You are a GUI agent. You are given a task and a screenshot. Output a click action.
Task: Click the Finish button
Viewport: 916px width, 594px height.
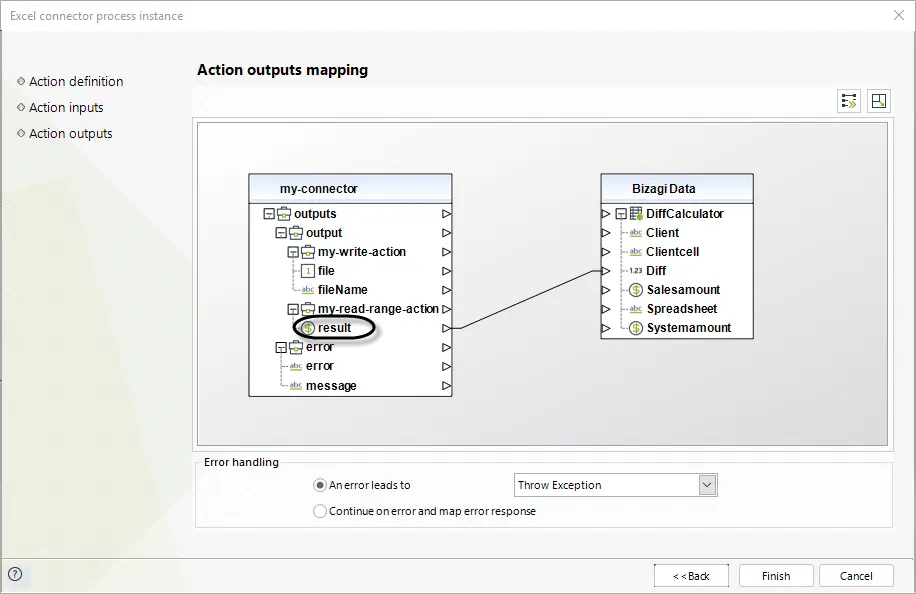click(776, 576)
